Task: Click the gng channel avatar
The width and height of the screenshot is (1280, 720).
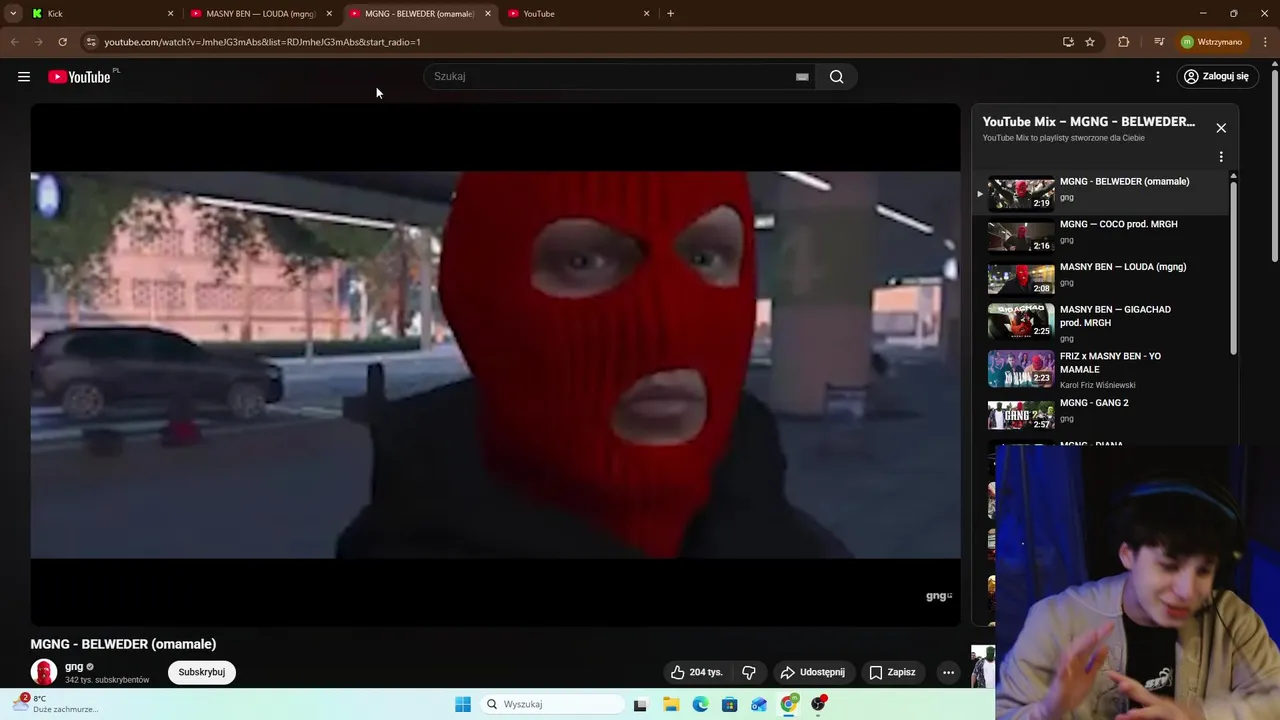Action: (x=43, y=672)
